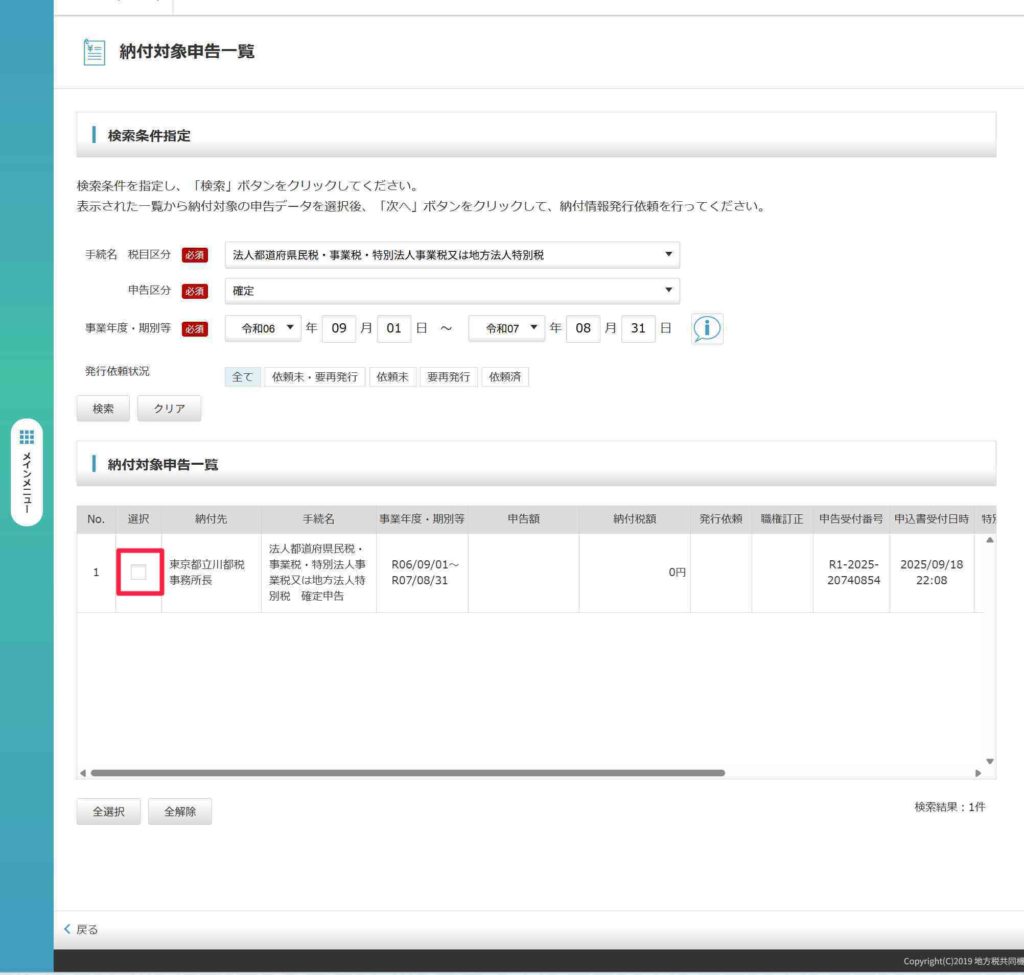Screen dimensions: 1024x975
Task: Open main menu grid icon
Action: (27, 437)
